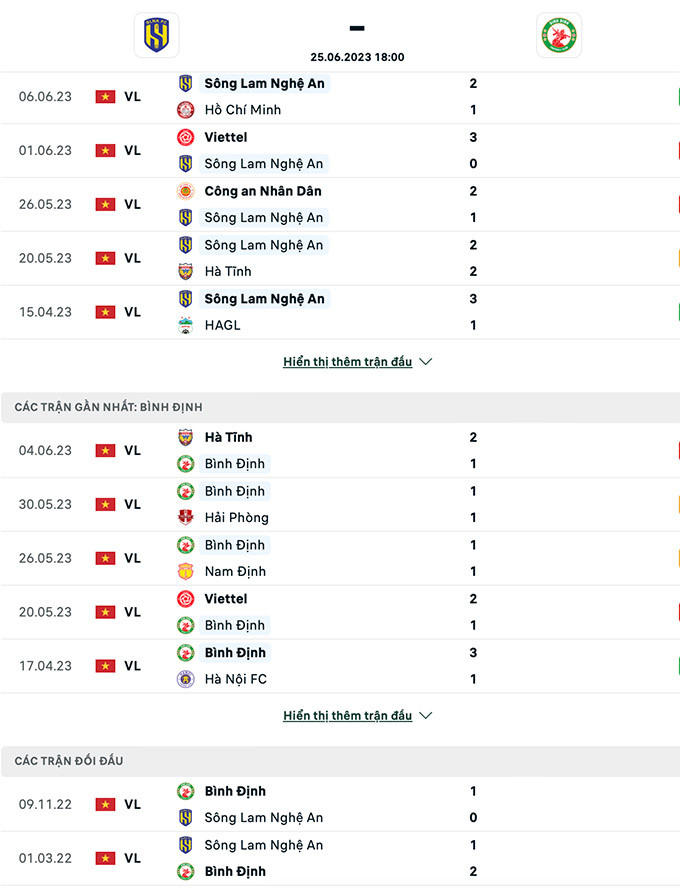This screenshot has height=888, width=680.
Task: Click the Bình Định crest in header
Action: point(559,35)
